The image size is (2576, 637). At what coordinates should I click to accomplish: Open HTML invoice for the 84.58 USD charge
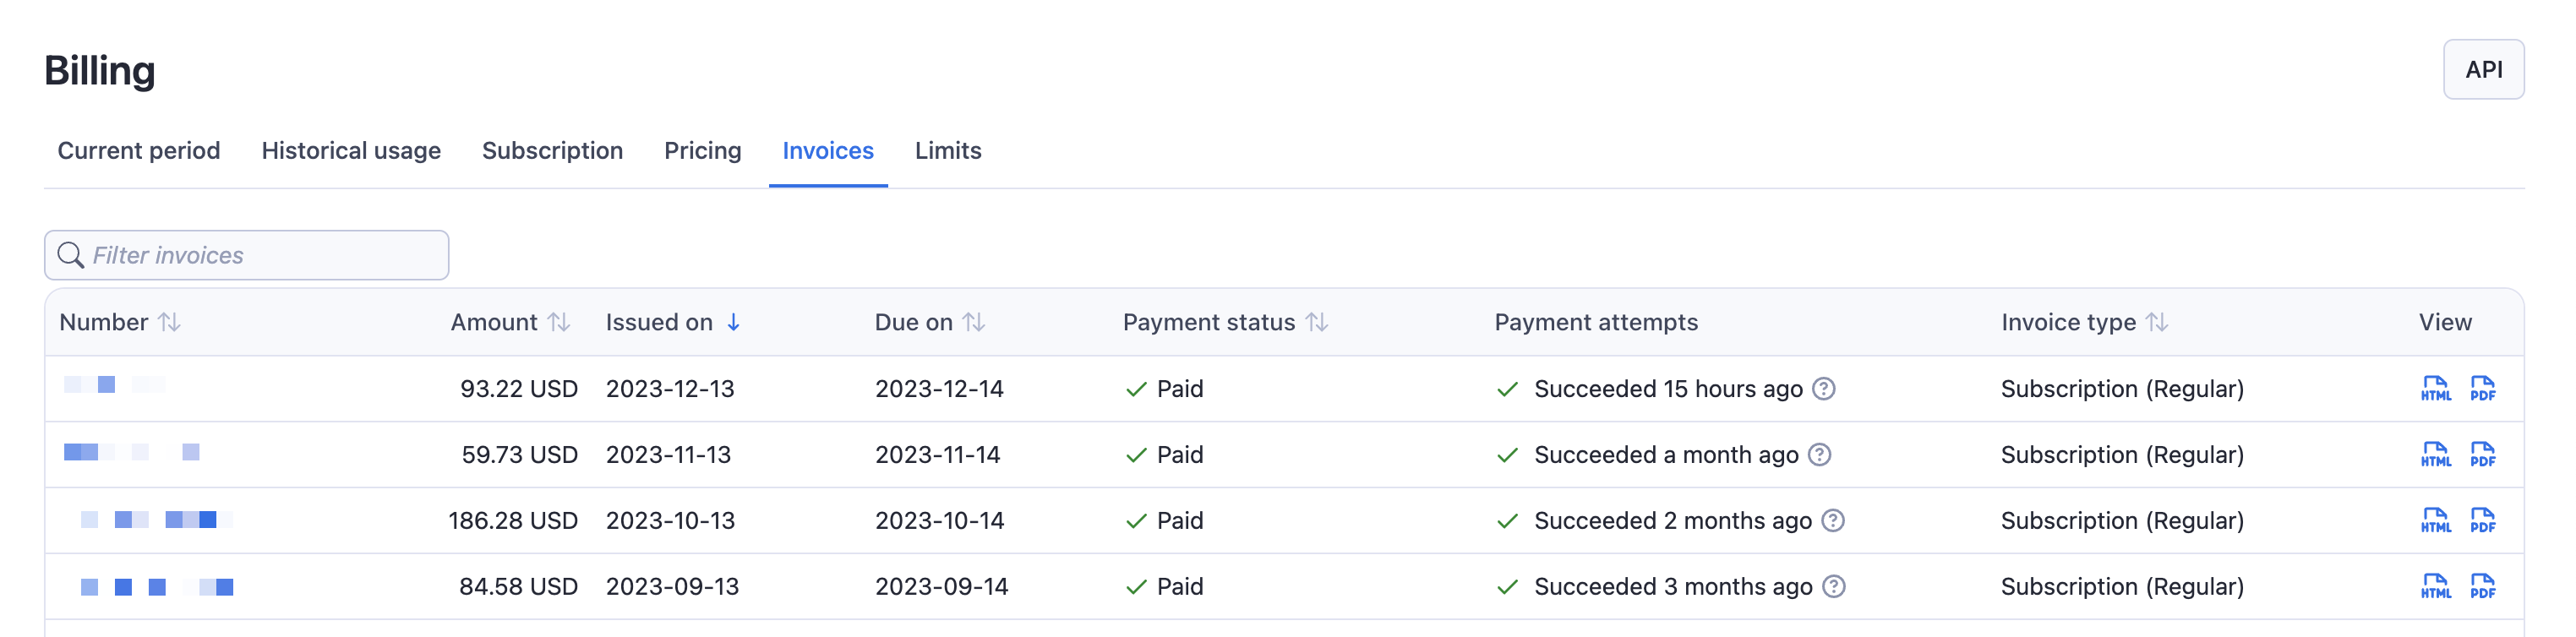coord(2434,586)
